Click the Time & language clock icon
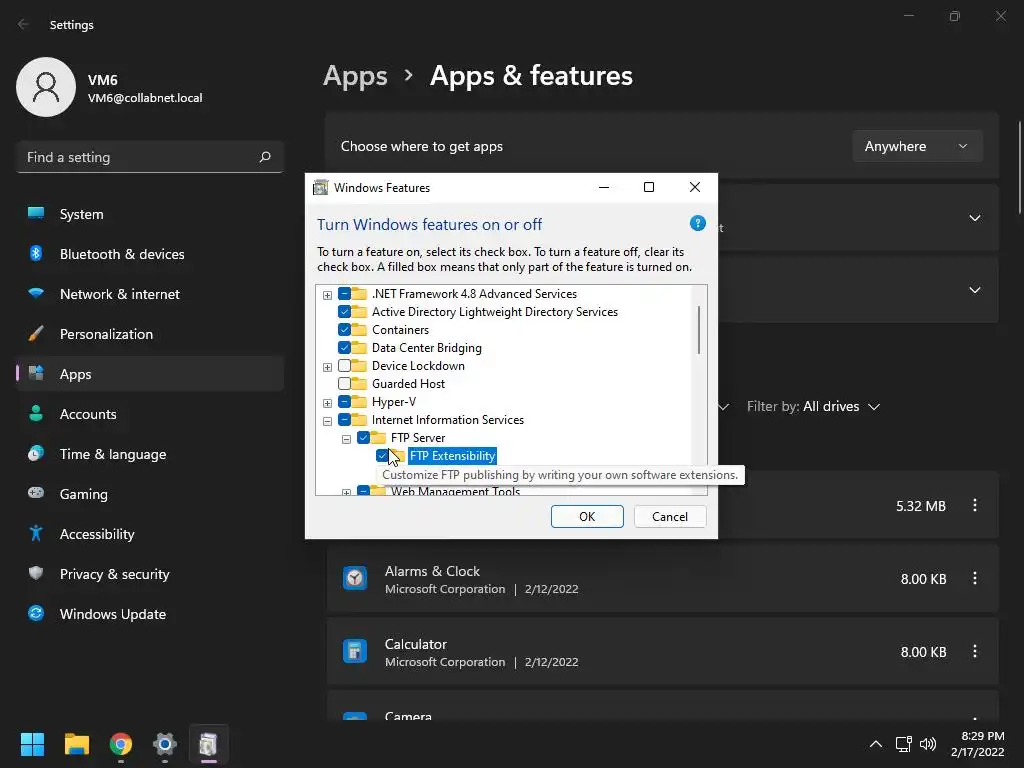Viewport: 1024px width, 768px height. tap(36, 453)
